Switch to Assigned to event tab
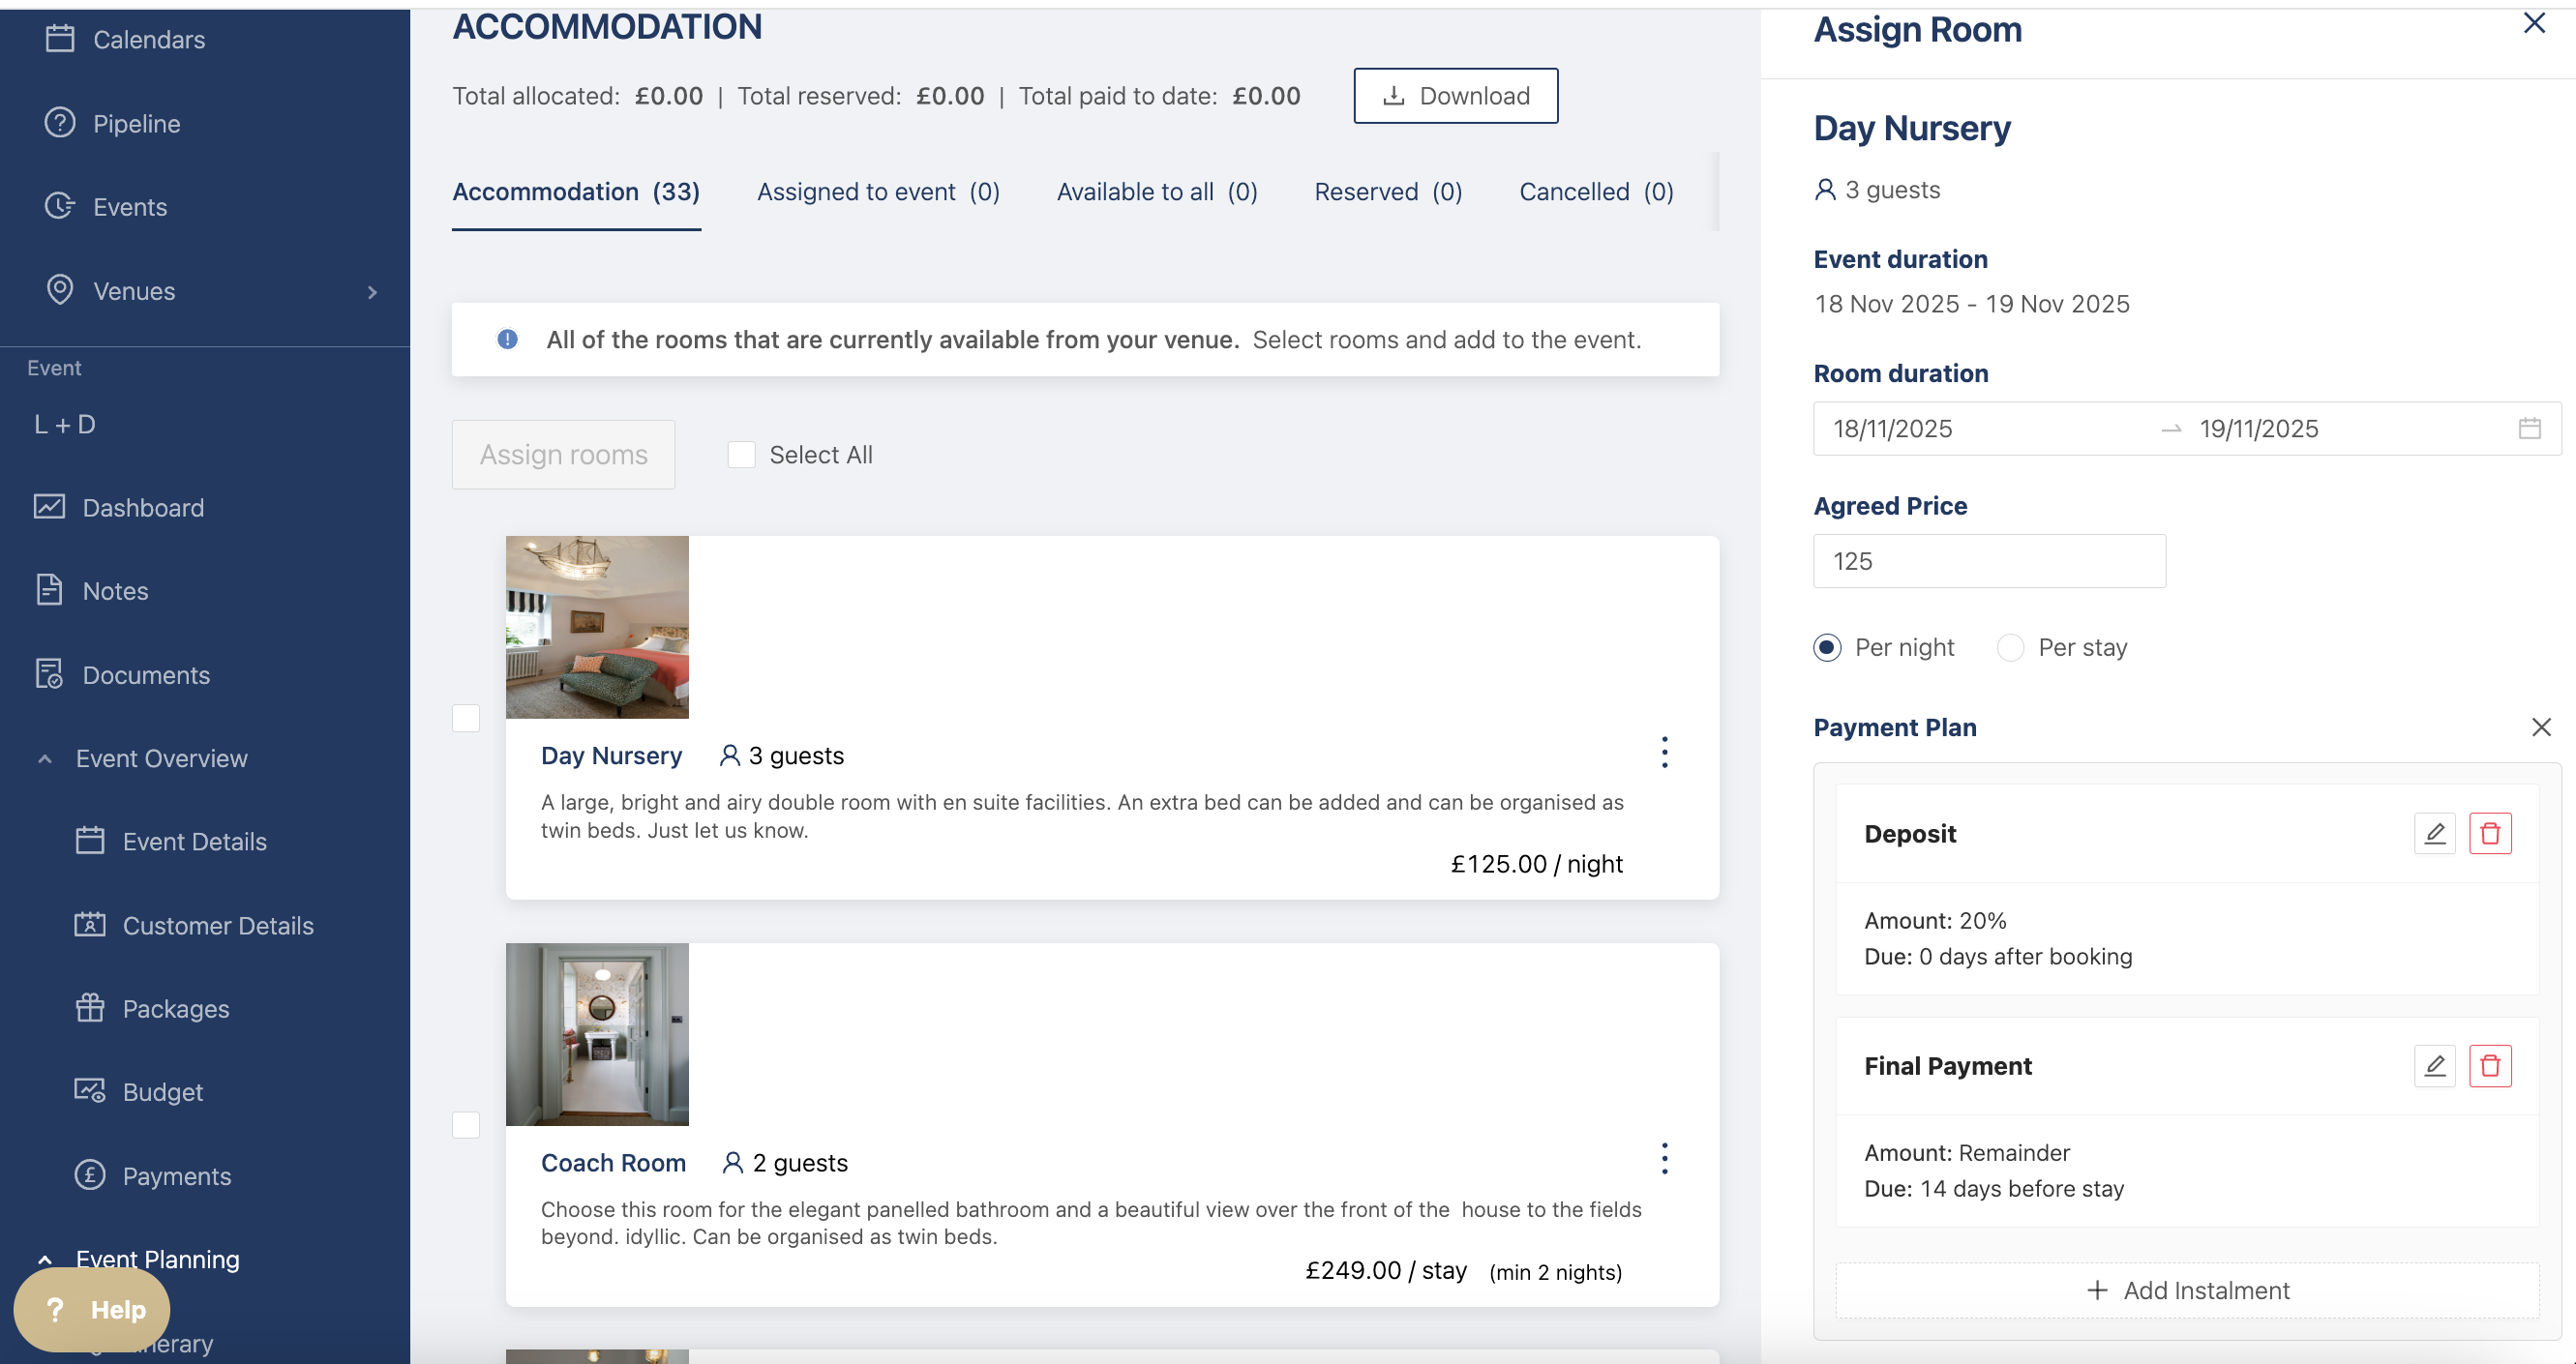 pos(877,192)
